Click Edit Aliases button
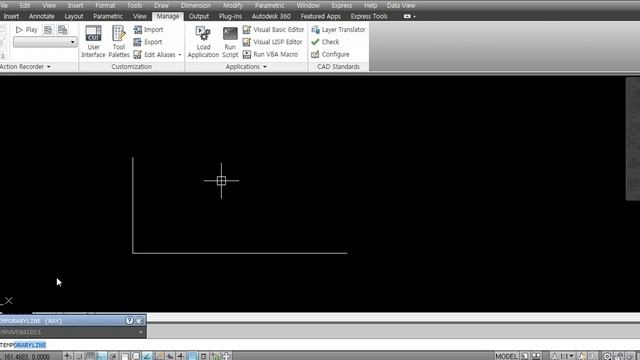The image size is (640, 360). (155, 55)
